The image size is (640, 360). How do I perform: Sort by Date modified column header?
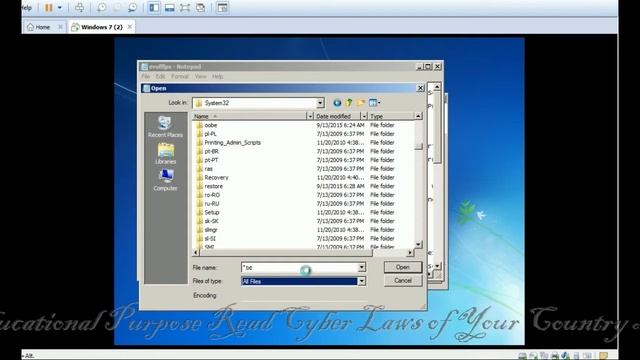click(338, 116)
